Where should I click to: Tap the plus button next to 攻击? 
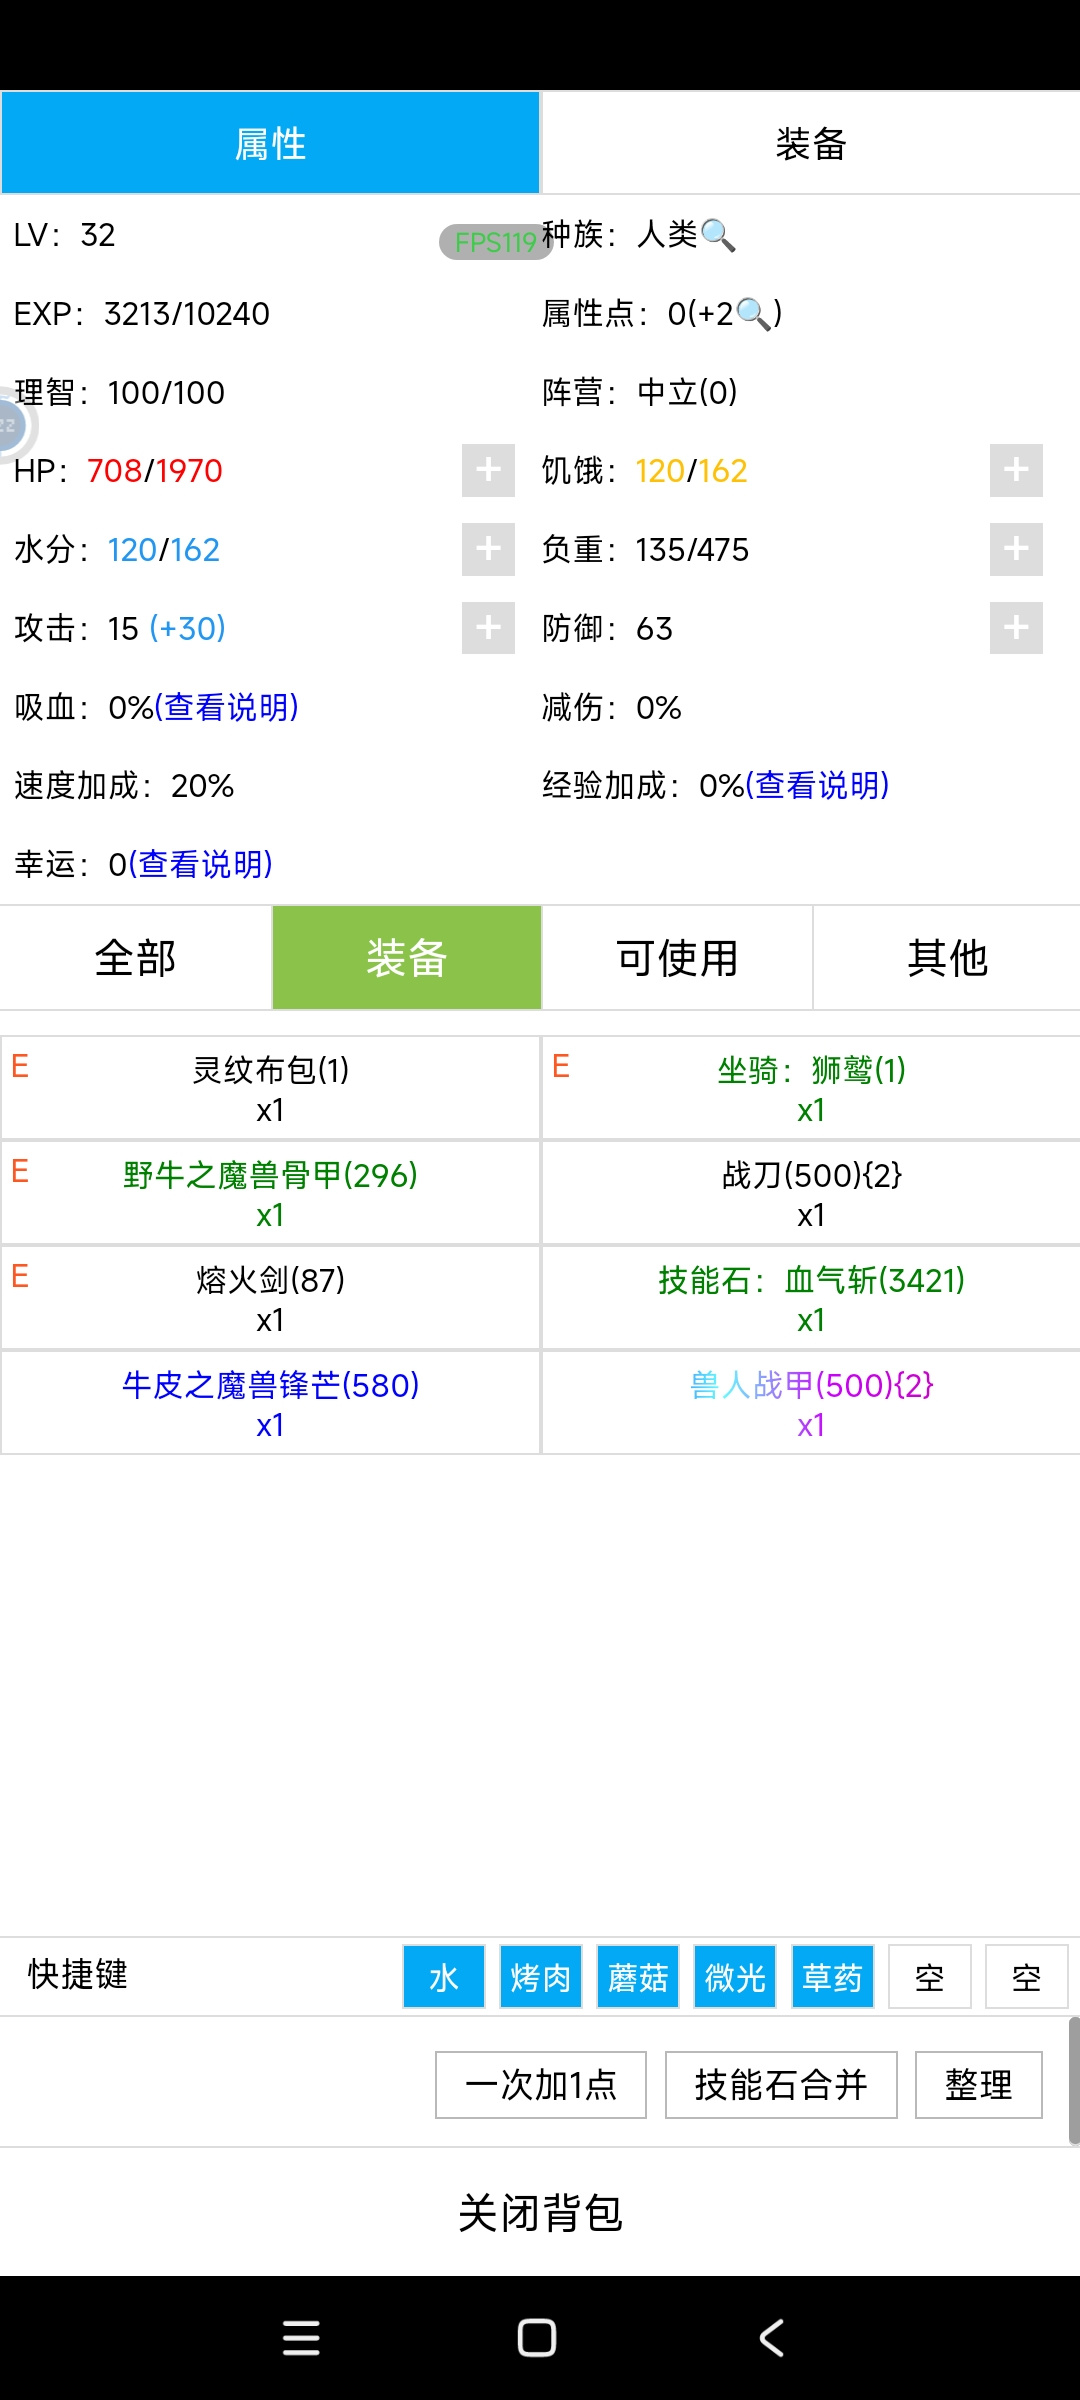pyautogui.click(x=488, y=628)
